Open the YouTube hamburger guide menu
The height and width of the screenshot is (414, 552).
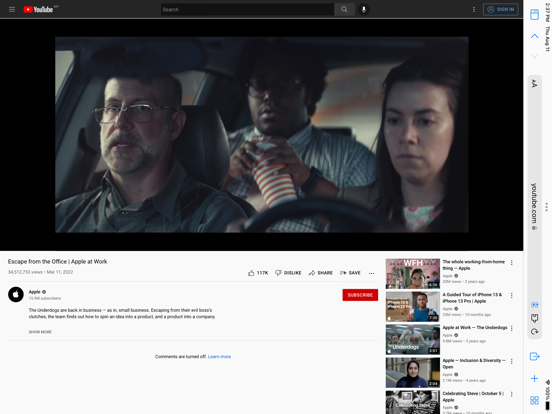(x=12, y=10)
